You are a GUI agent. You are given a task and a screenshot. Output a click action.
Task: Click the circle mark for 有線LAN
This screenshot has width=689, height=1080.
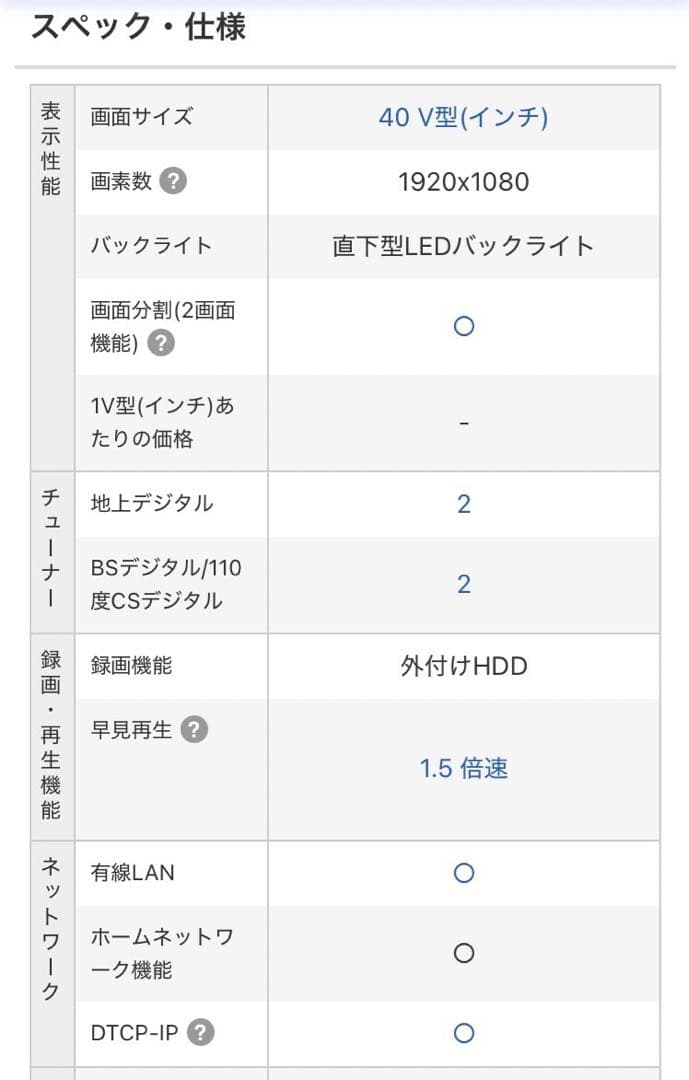point(463,872)
